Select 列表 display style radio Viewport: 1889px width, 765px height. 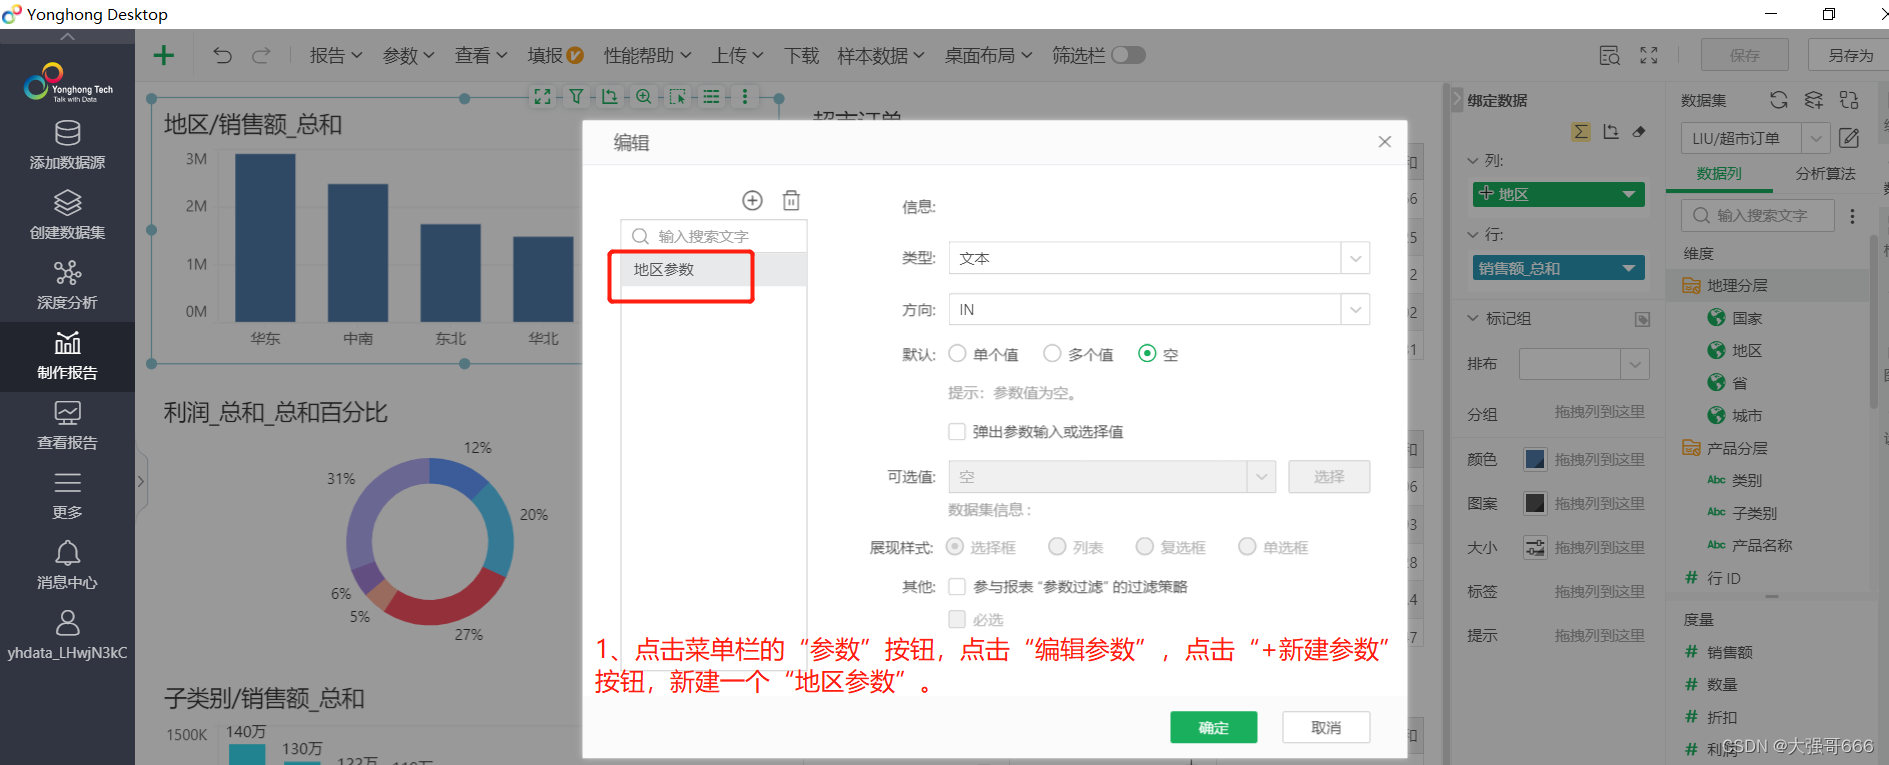pos(1057,546)
